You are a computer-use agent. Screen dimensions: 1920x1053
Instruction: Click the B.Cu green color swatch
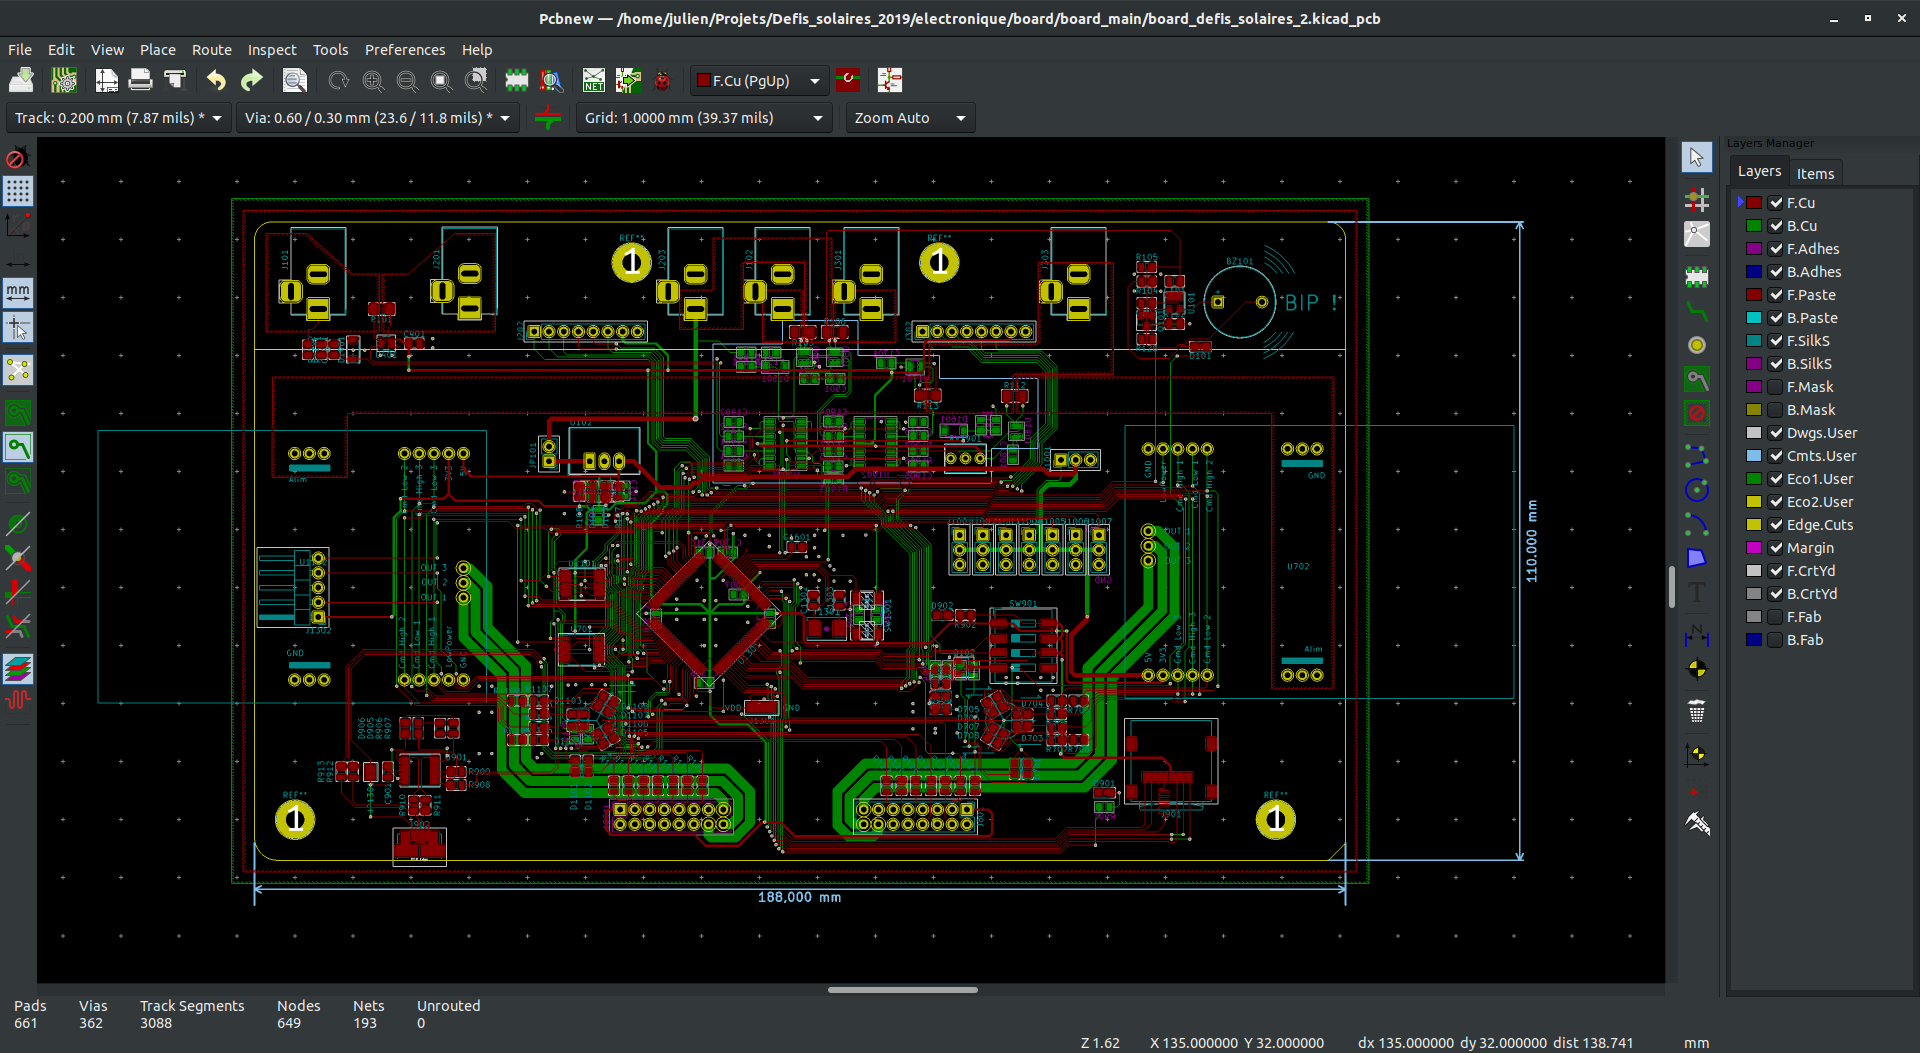[1754, 226]
